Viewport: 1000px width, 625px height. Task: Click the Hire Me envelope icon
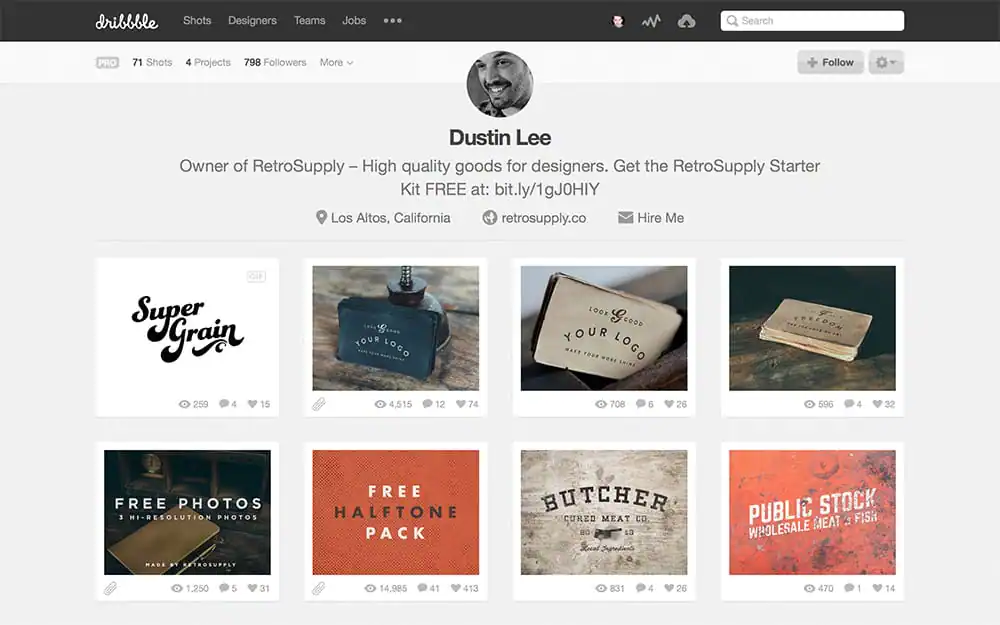pyautogui.click(x=626, y=217)
